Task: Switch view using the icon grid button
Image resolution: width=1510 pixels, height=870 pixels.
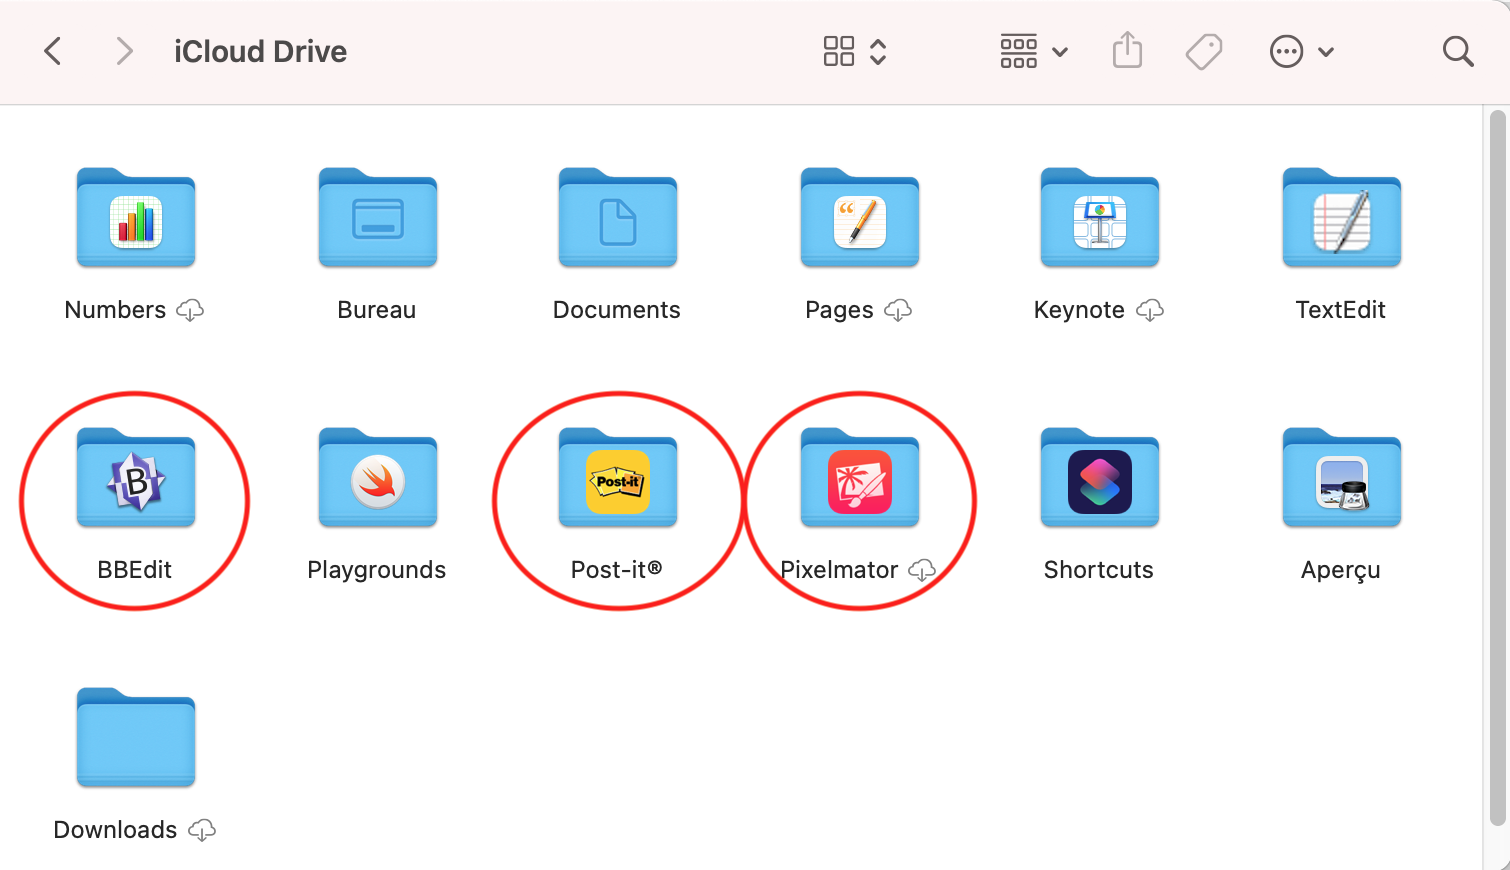Action: click(x=839, y=51)
